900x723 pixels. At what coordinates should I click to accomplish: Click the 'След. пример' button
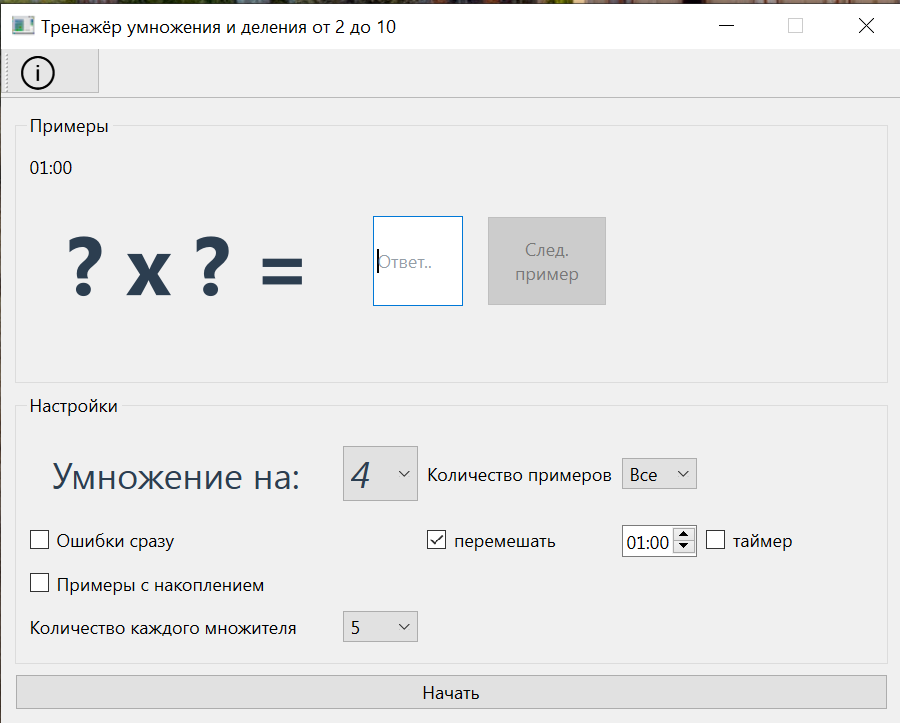pos(546,260)
